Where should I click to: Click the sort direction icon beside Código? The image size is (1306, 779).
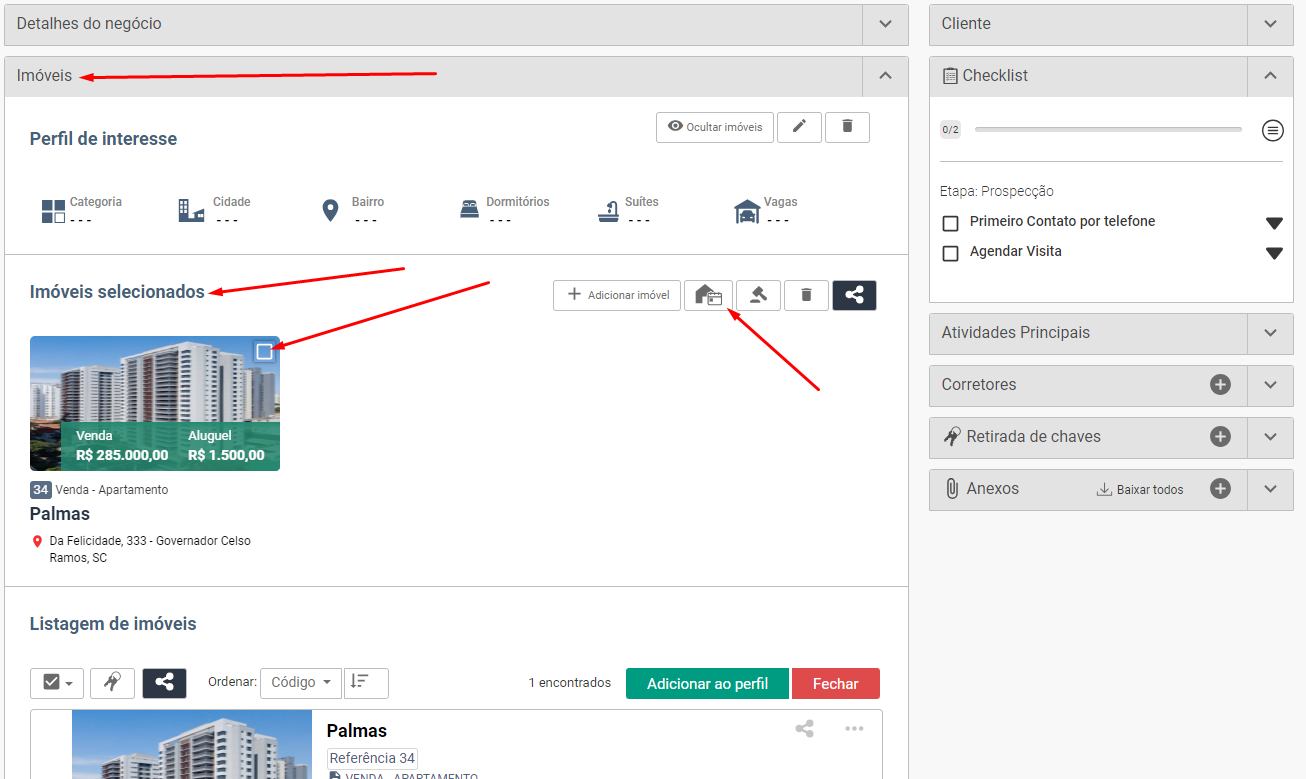pyautogui.click(x=365, y=683)
